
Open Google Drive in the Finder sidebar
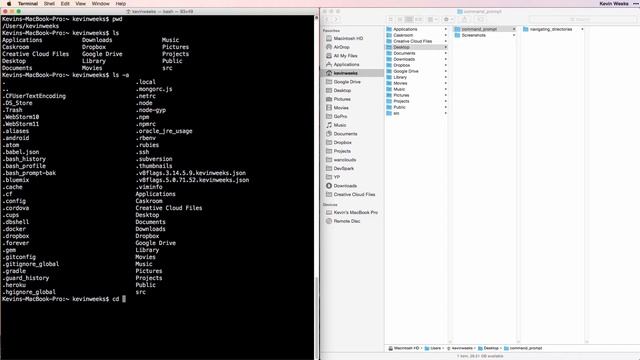tap(343, 82)
